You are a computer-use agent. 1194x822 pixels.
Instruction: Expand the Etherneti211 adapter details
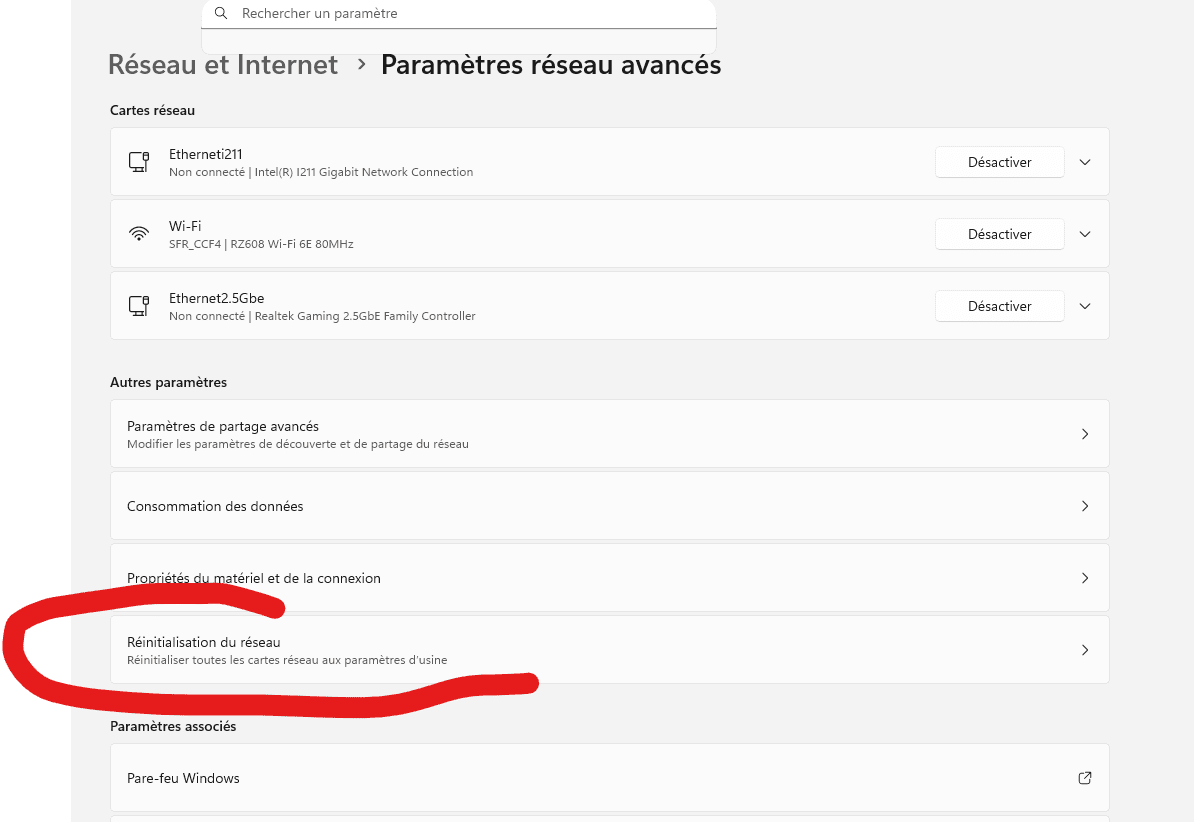pos(1085,162)
